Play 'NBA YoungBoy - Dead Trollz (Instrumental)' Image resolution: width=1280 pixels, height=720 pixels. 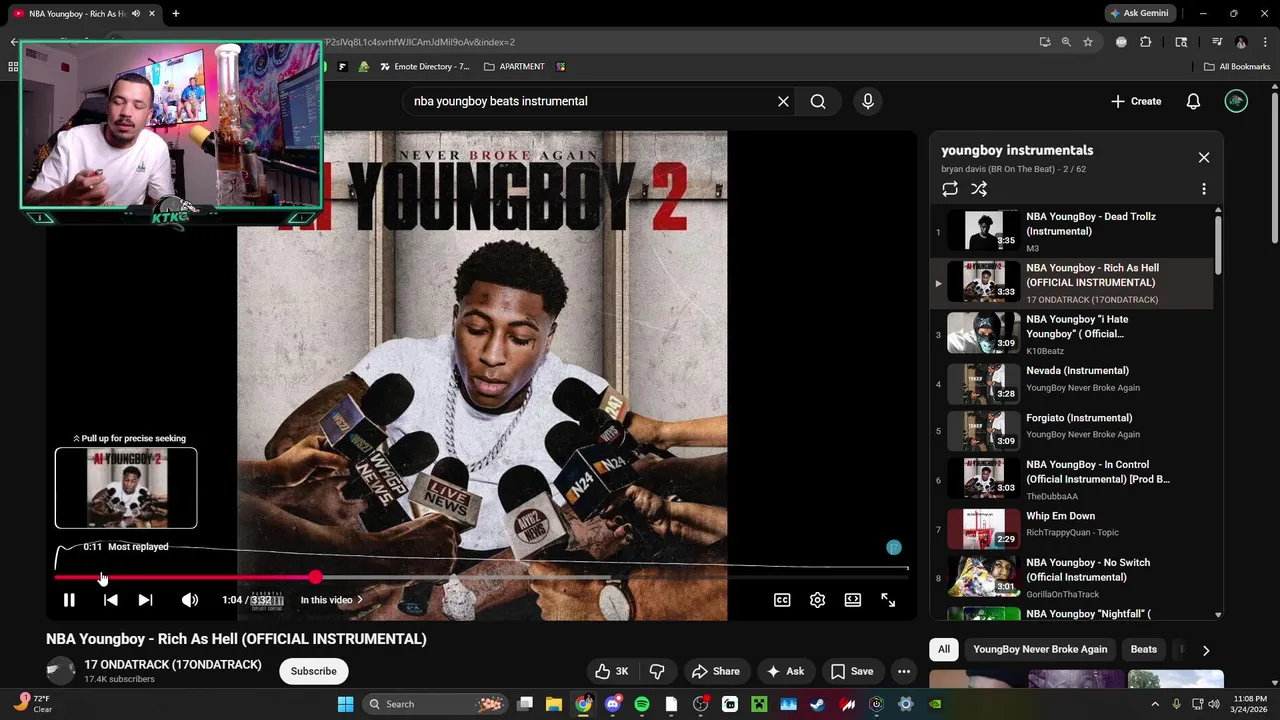(1073, 232)
